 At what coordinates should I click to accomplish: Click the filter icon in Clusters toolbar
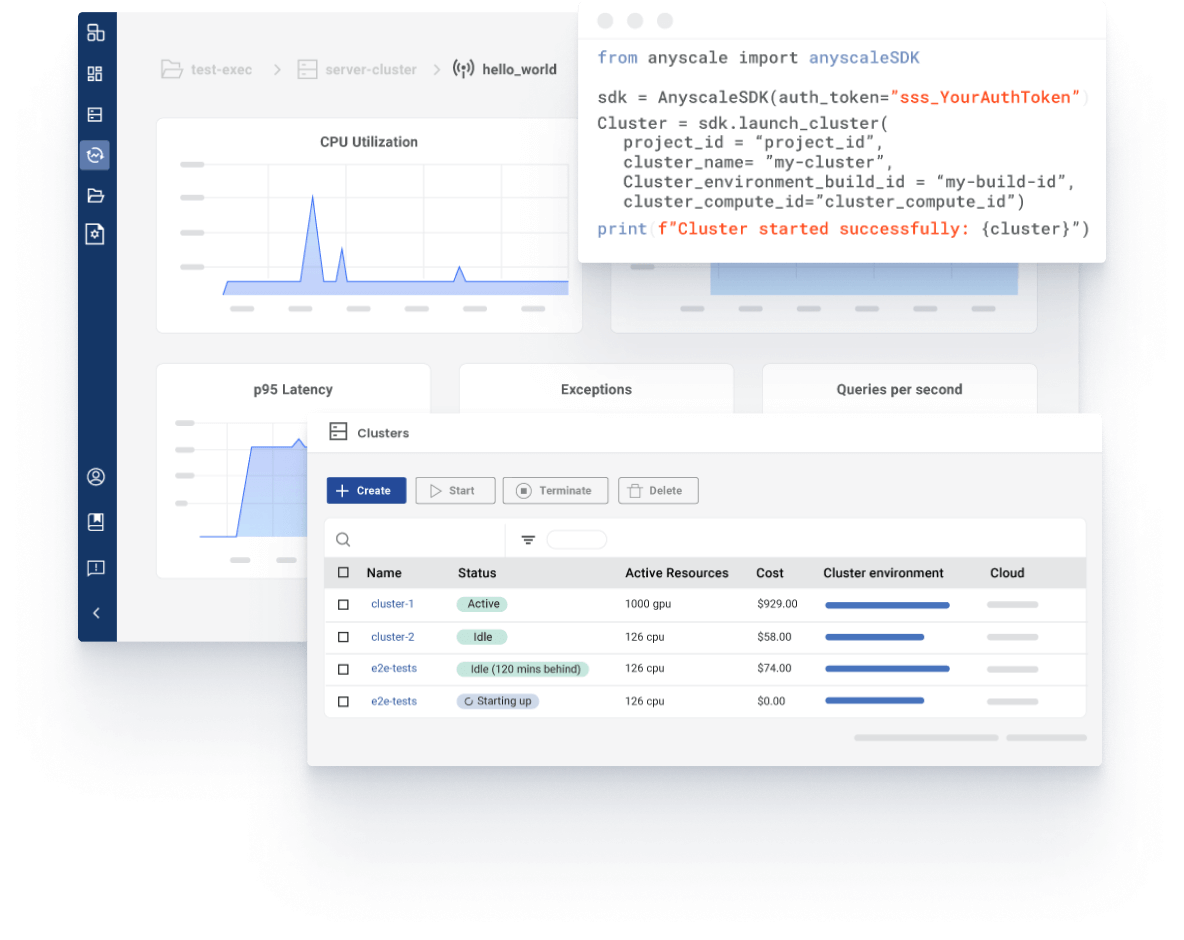tap(529, 540)
